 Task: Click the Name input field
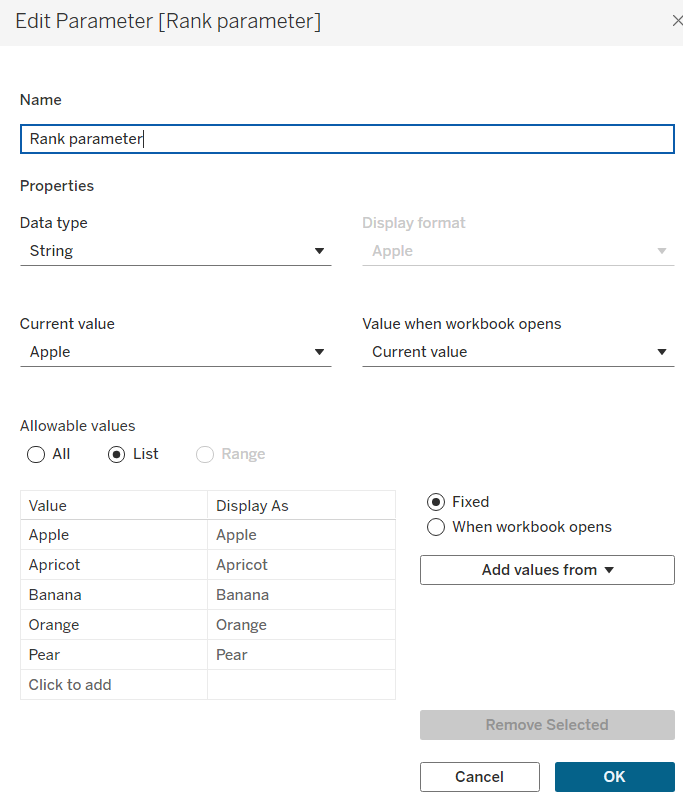(347, 139)
